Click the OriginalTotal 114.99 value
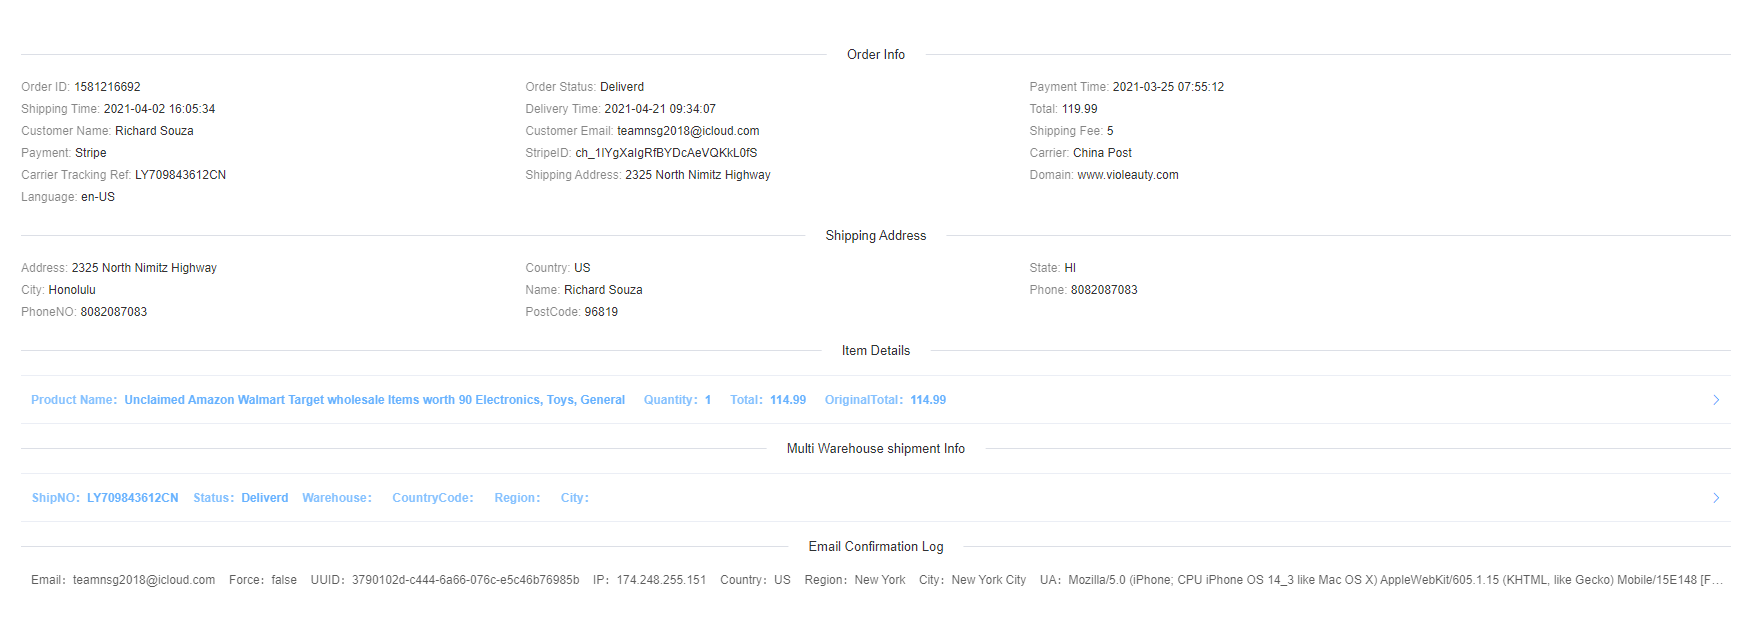This screenshot has width=1759, height=624. click(927, 400)
